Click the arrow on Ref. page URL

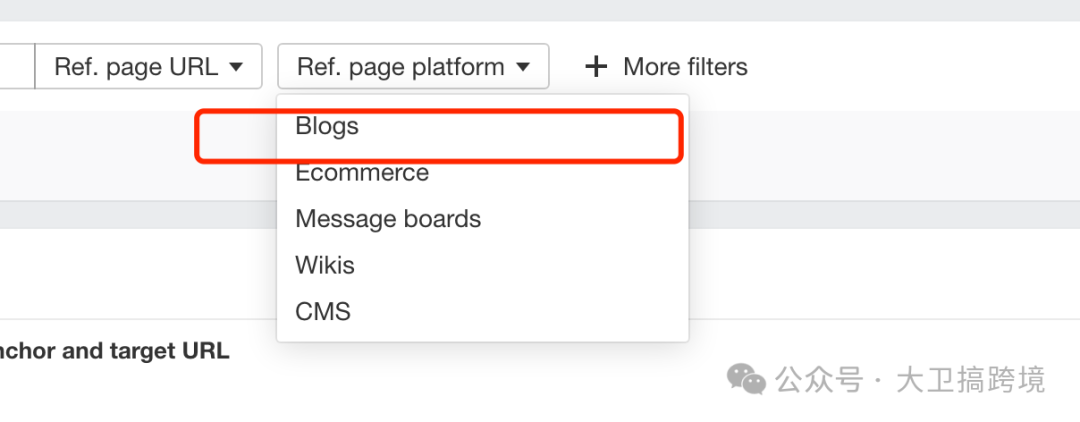[236, 67]
